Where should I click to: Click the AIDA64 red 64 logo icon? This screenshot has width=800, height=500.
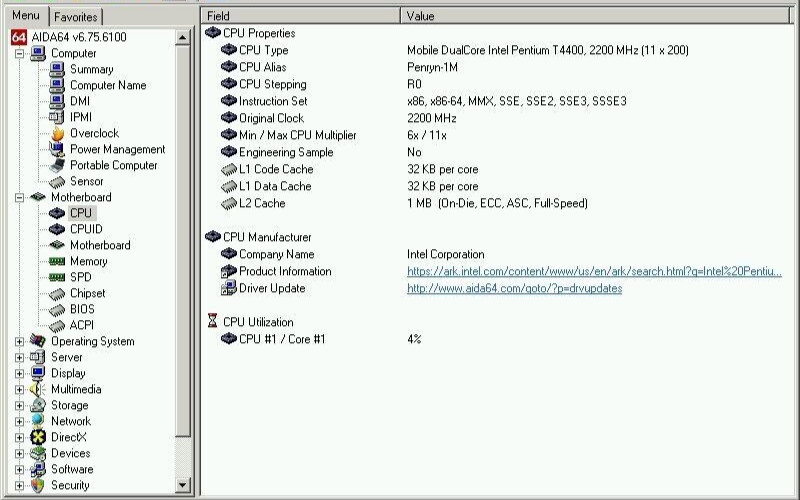[x=19, y=37]
